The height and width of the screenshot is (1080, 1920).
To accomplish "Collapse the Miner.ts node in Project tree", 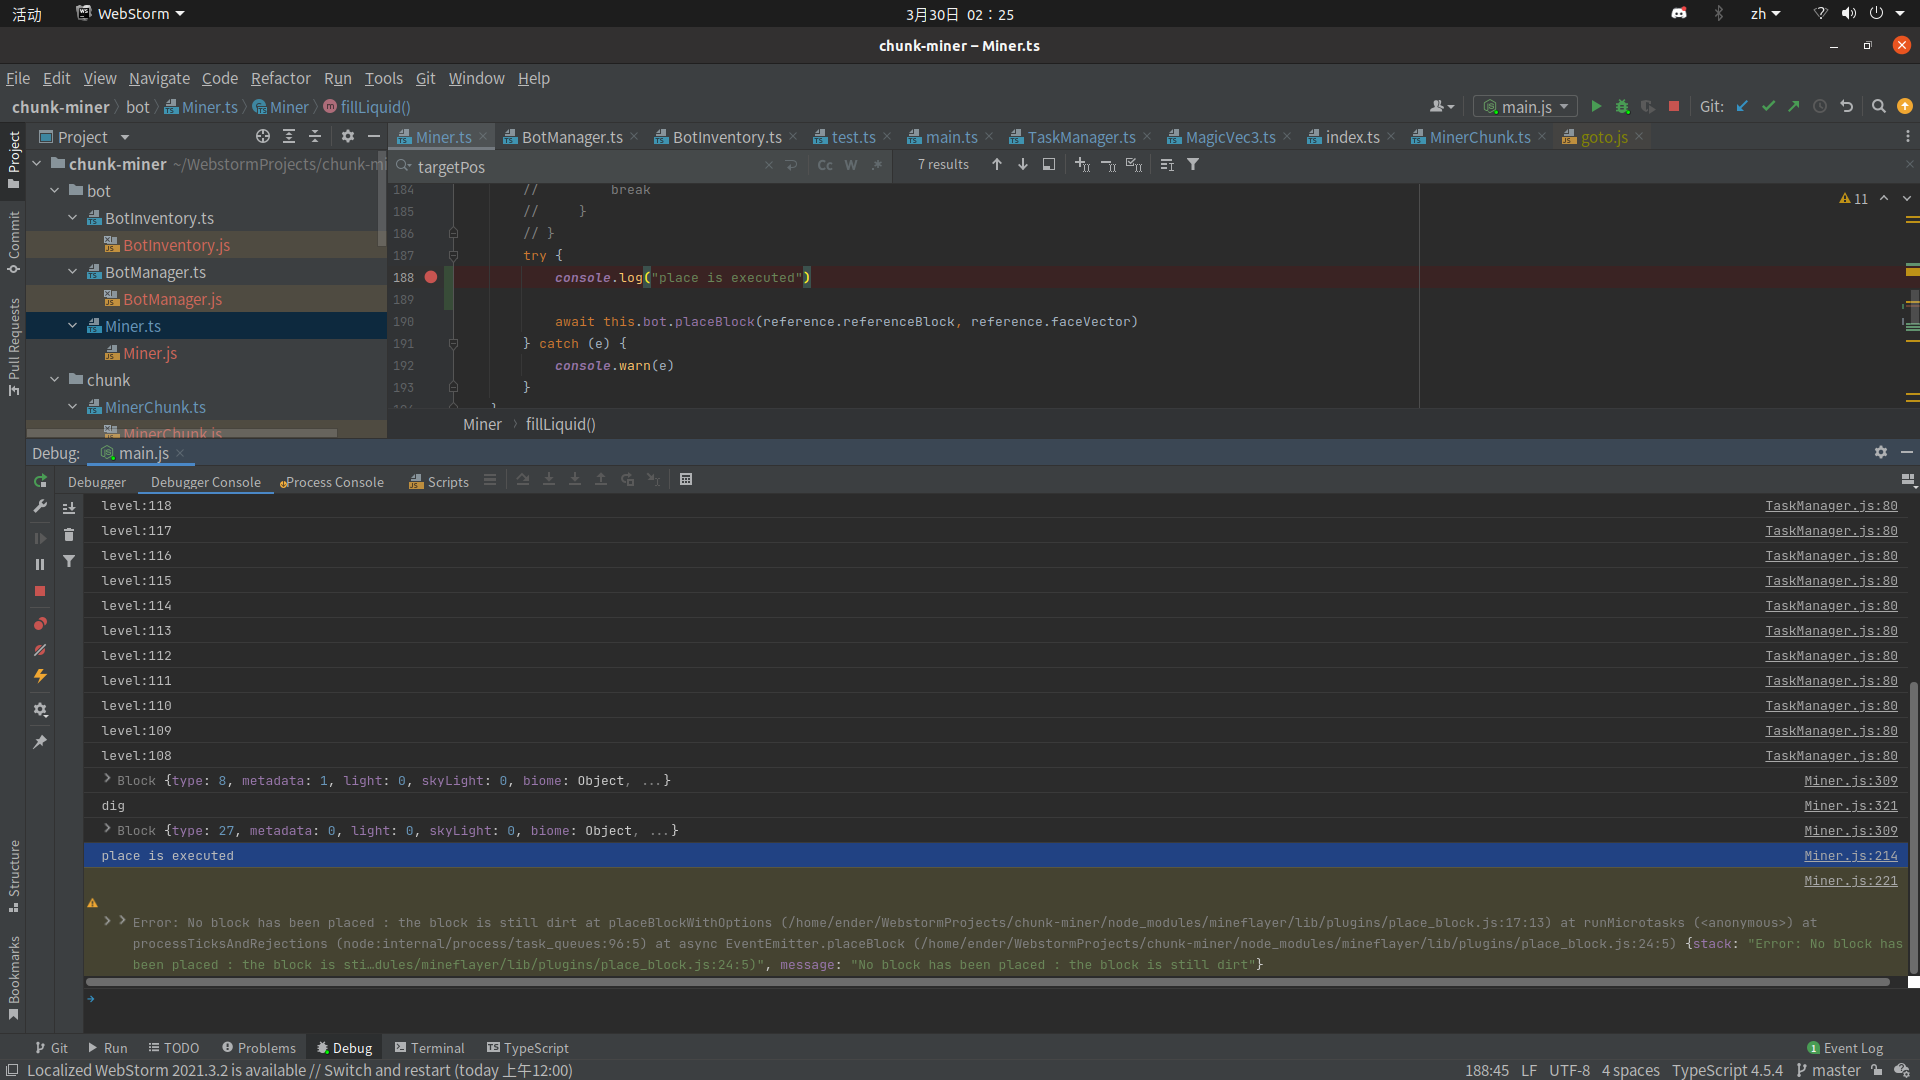I will [71, 325].
